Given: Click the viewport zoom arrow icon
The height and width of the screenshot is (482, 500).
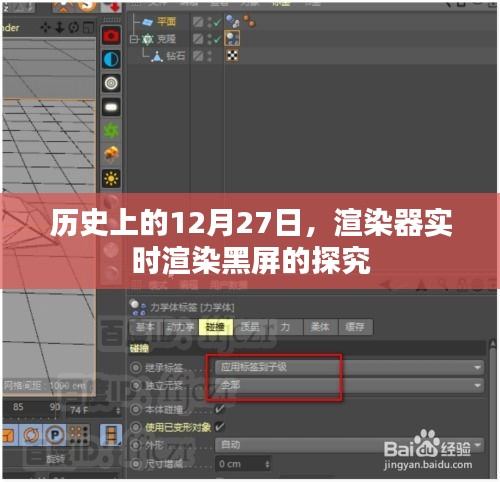Looking at the screenshot, I should 59,27.
